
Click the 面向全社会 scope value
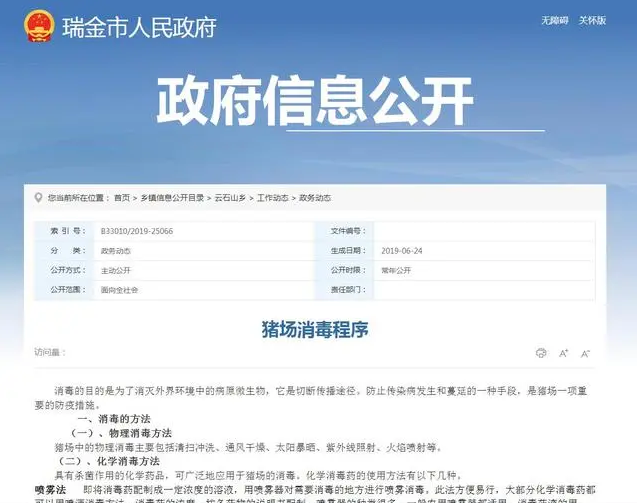point(119,290)
